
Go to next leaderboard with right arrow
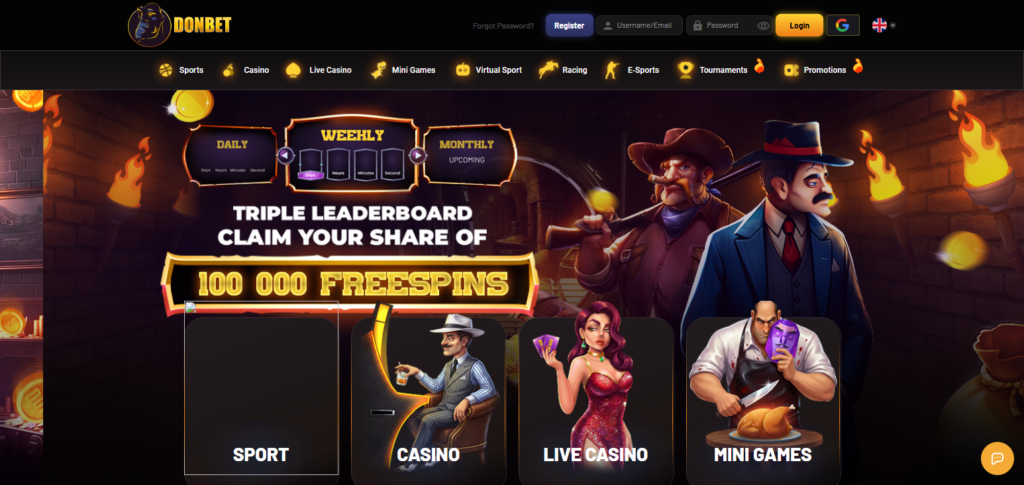417,155
